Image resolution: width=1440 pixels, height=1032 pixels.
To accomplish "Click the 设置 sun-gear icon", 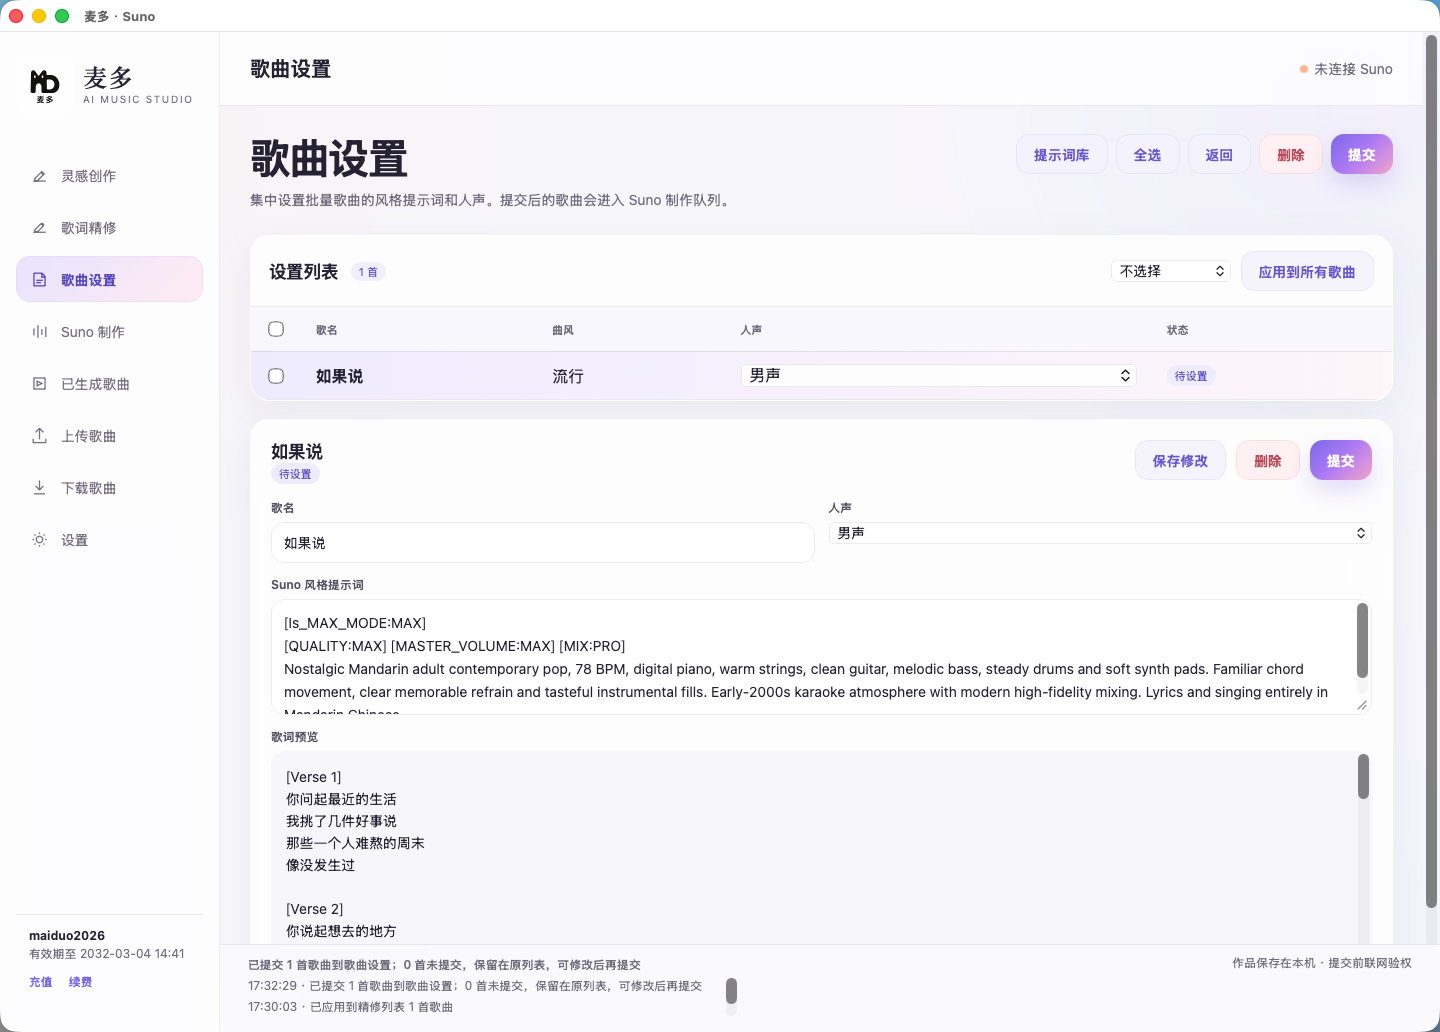I will pos(39,540).
